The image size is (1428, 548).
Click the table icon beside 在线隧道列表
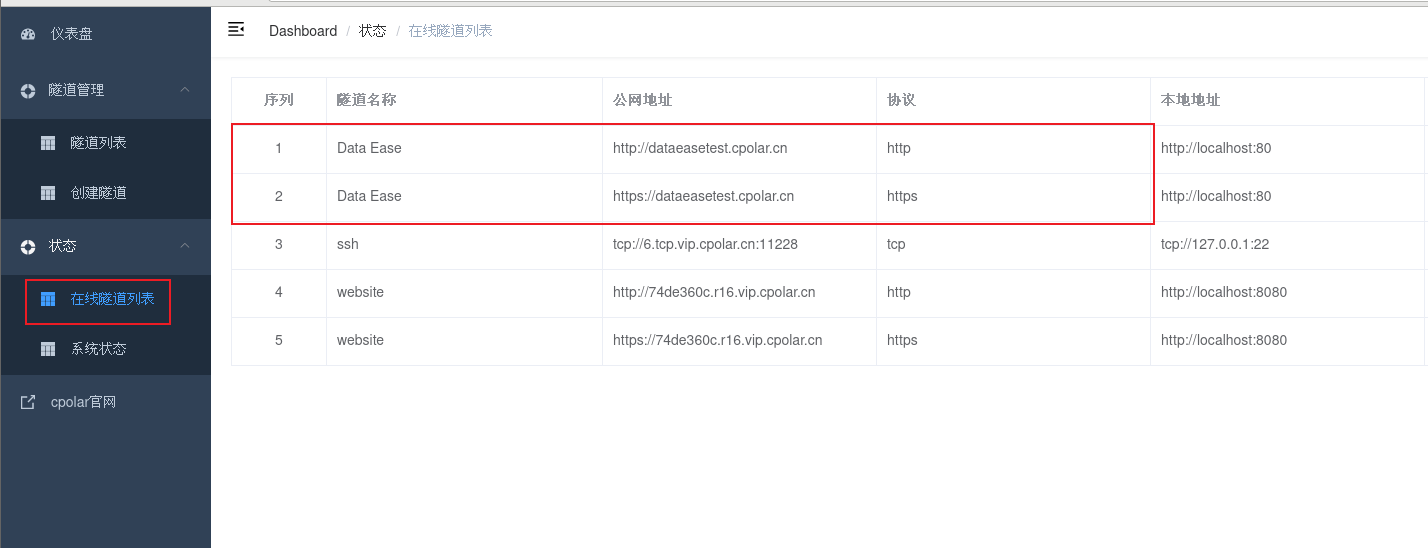pyautogui.click(x=48, y=299)
